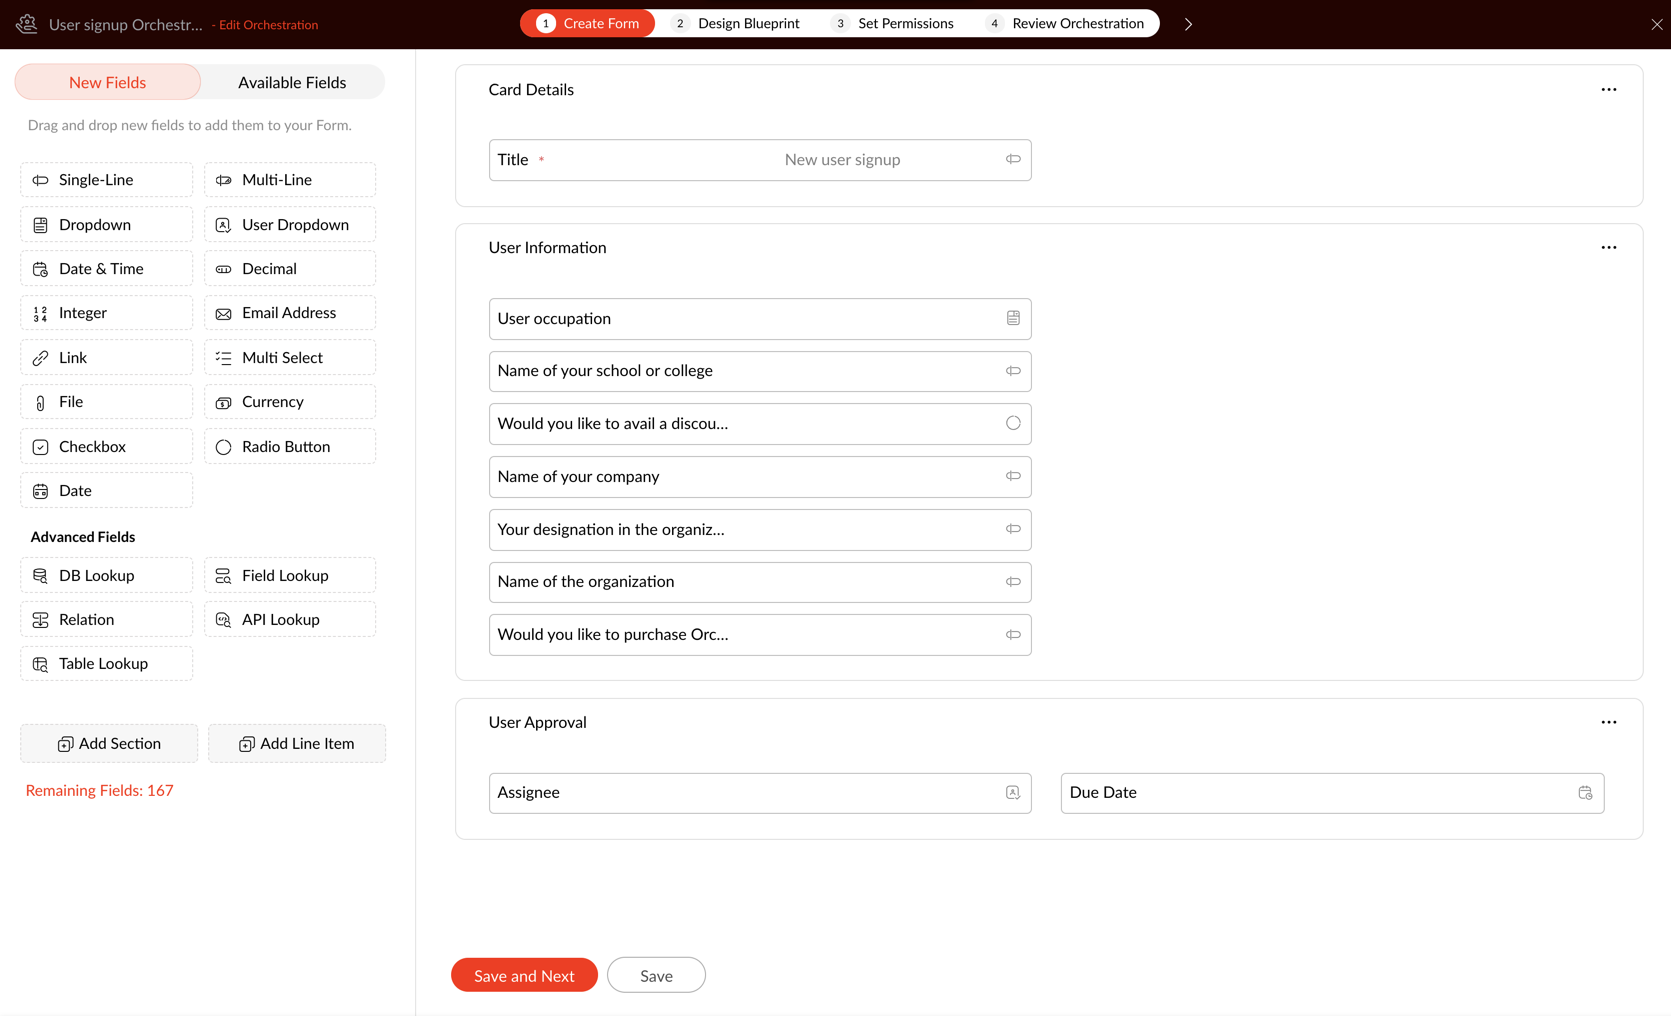The width and height of the screenshot is (1671, 1016).
Task: Open Card Details section options menu
Action: 1608,90
